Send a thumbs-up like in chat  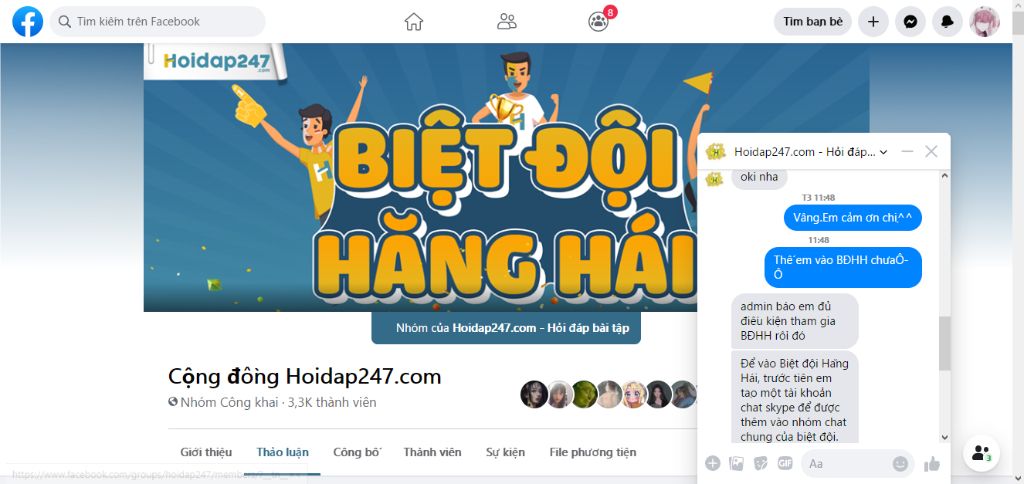click(x=932, y=464)
